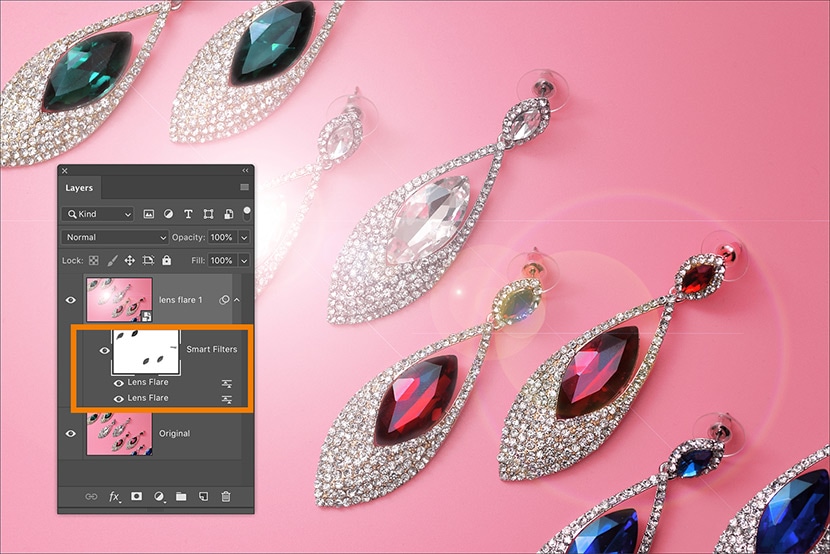Hide the lens flare 1 layer
This screenshot has width=830, height=554.
[70, 299]
